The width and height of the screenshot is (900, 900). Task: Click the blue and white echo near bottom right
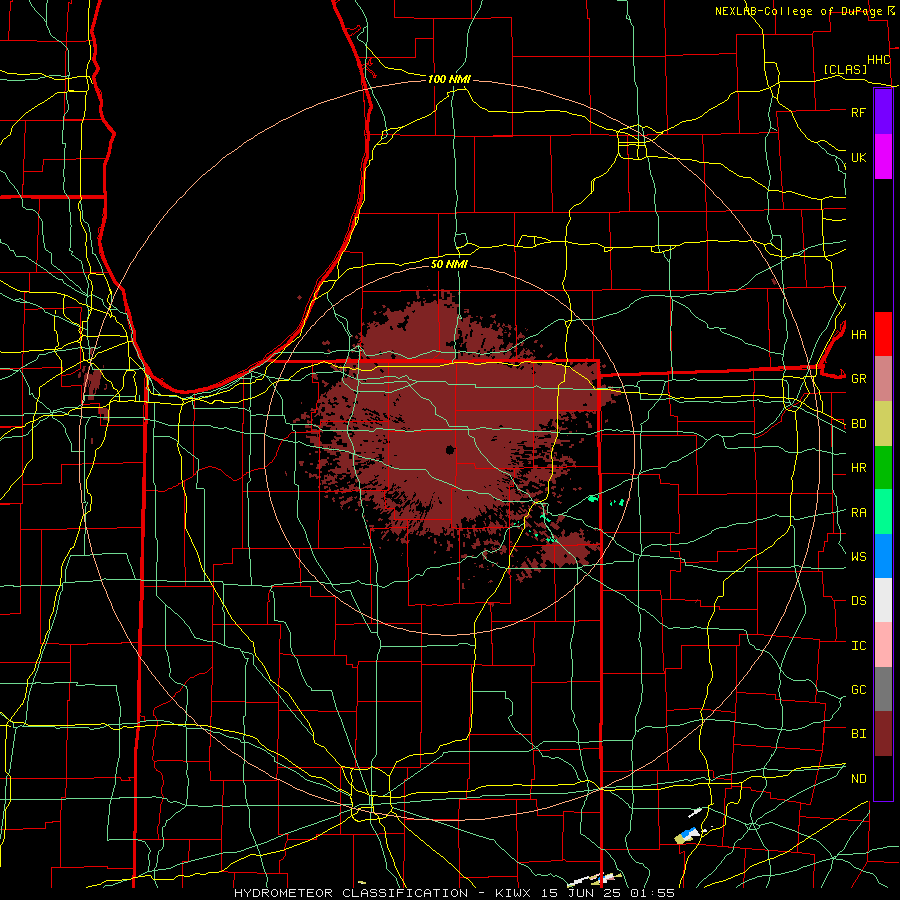[689, 834]
